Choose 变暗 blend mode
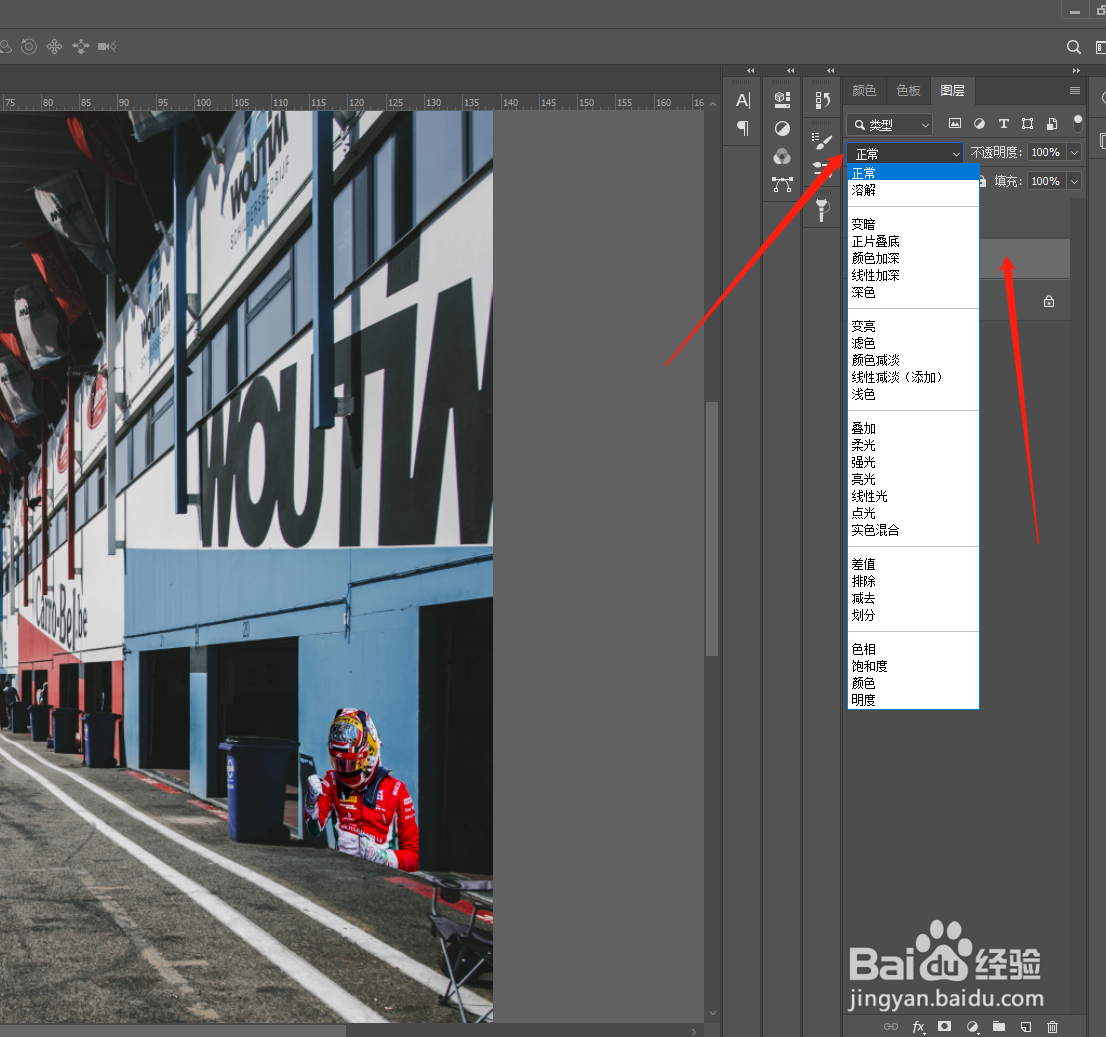1106x1037 pixels. click(913, 224)
